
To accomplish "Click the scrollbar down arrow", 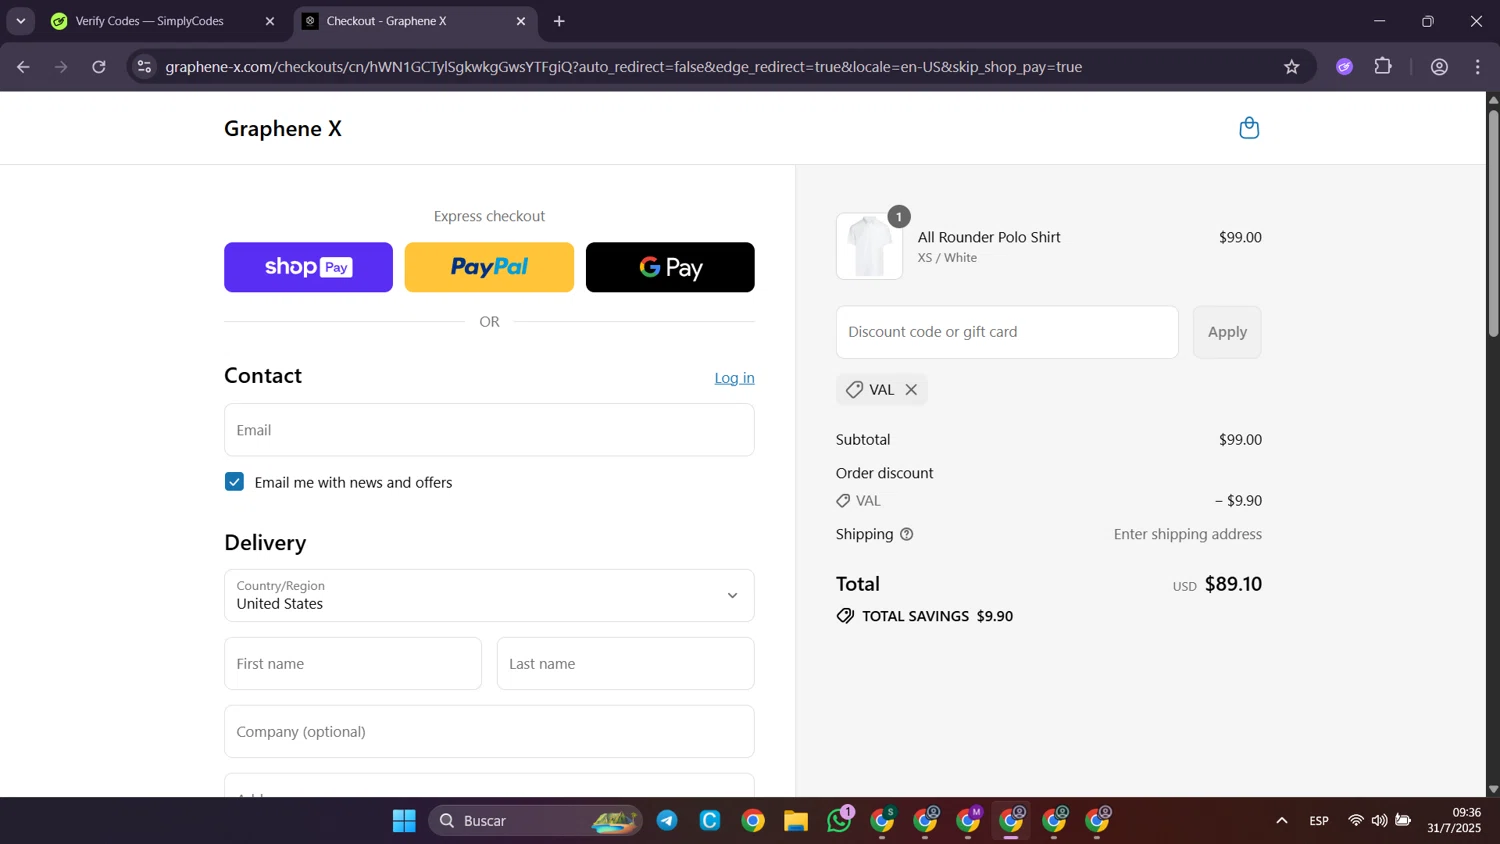I will point(1493,789).
